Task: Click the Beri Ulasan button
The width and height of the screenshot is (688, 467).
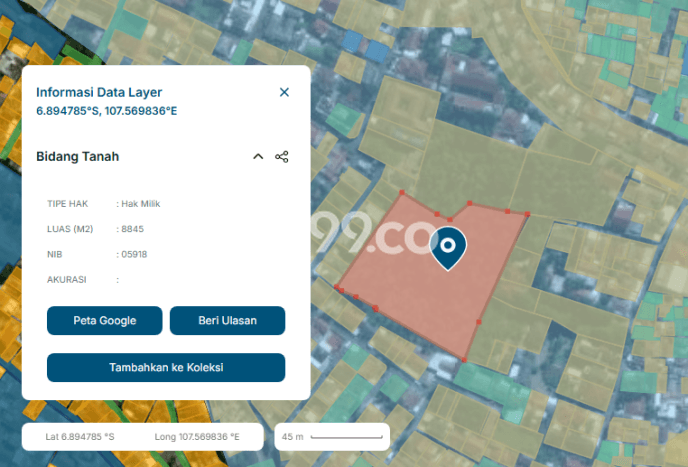Action: (x=227, y=320)
